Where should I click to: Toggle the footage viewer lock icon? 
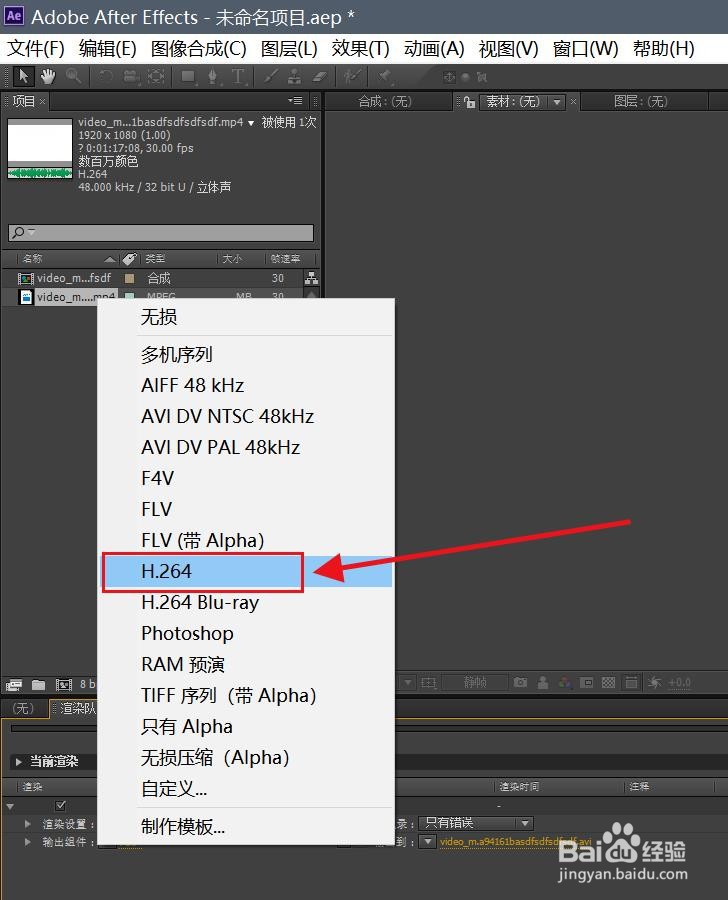[470, 102]
